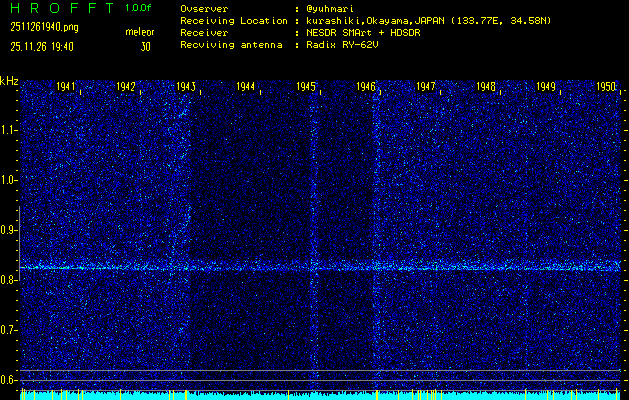Image resolution: width=629 pixels, height=400 pixels.
Task: Click the 0.8 kHz frequency label
Action: [x=9, y=280]
